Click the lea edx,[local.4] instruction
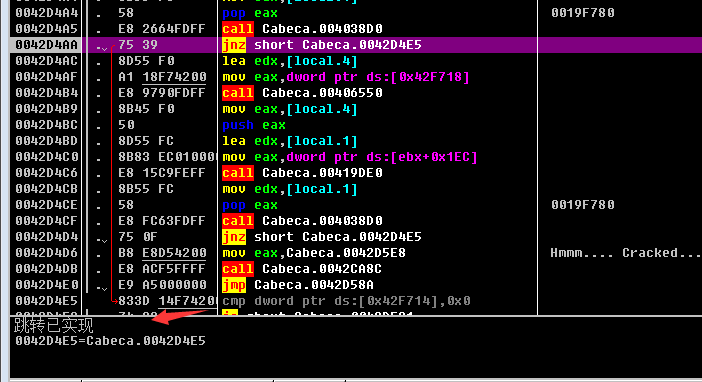702x382 pixels. pos(290,61)
